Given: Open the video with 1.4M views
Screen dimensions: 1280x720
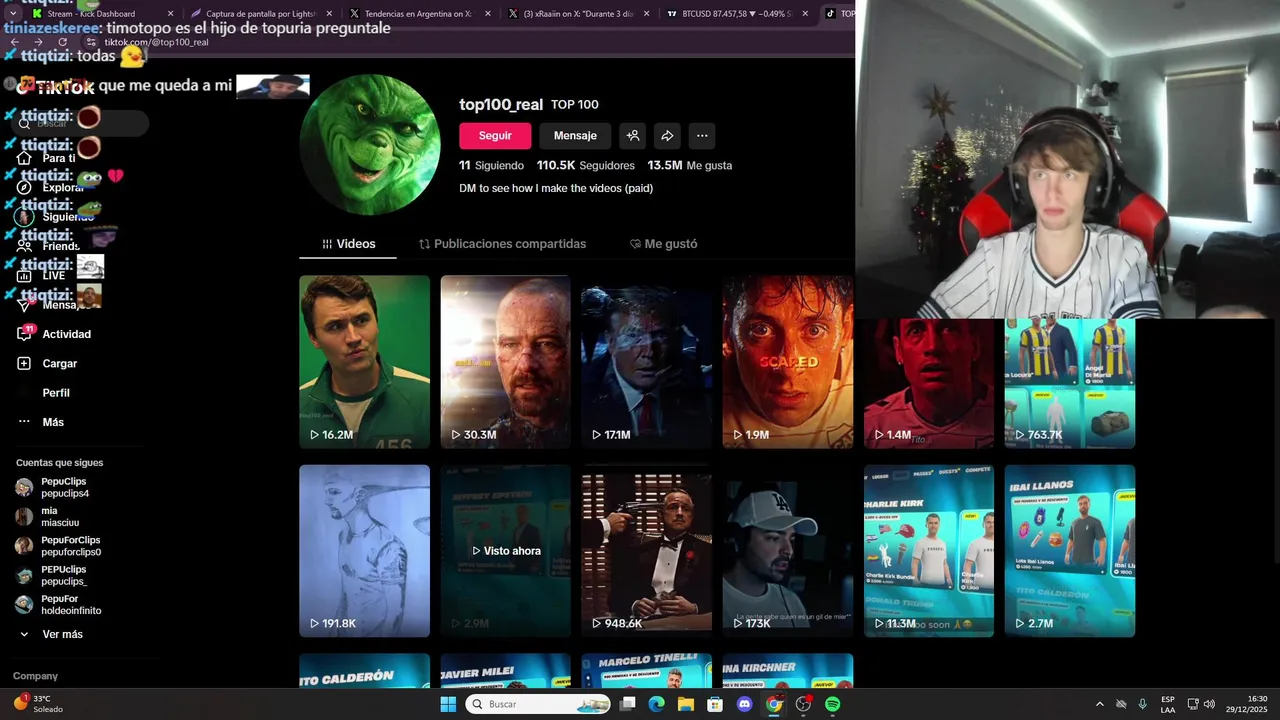Looking at the screenshot, I should pyautogui.click(x=929, y=383).
